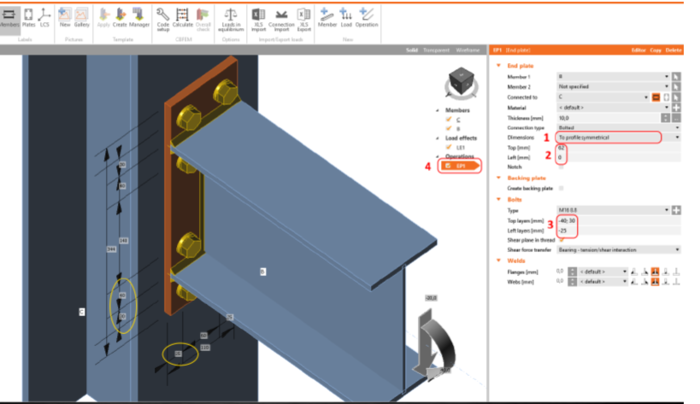700x404 pixels.
Task: Switch to Transparent view mode
Action: pos(436,50)
